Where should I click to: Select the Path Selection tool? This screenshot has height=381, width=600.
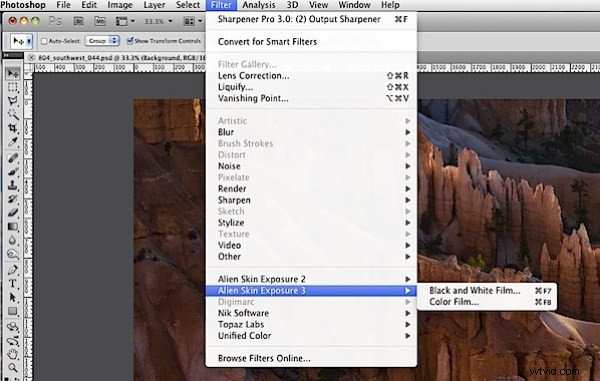[x=13, y=297]
